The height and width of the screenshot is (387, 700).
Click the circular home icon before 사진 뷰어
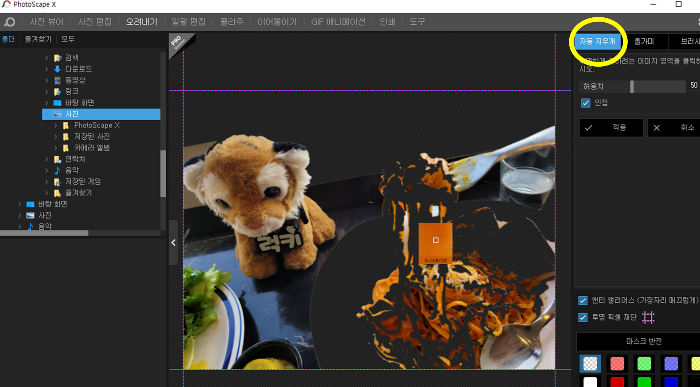point(9,22)
